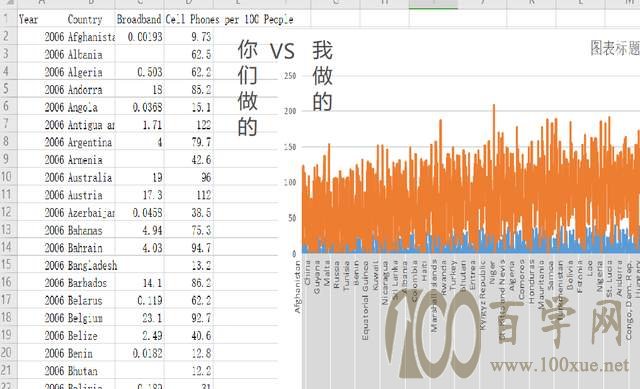Select the Bhutan country cell
The height and width of the screenshot is (389, 640).
(91, 371)
